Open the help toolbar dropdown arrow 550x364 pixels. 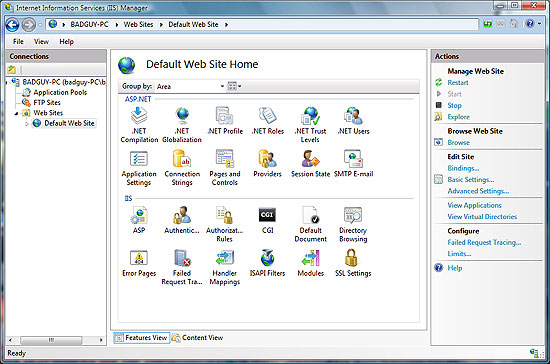point(539,24)
